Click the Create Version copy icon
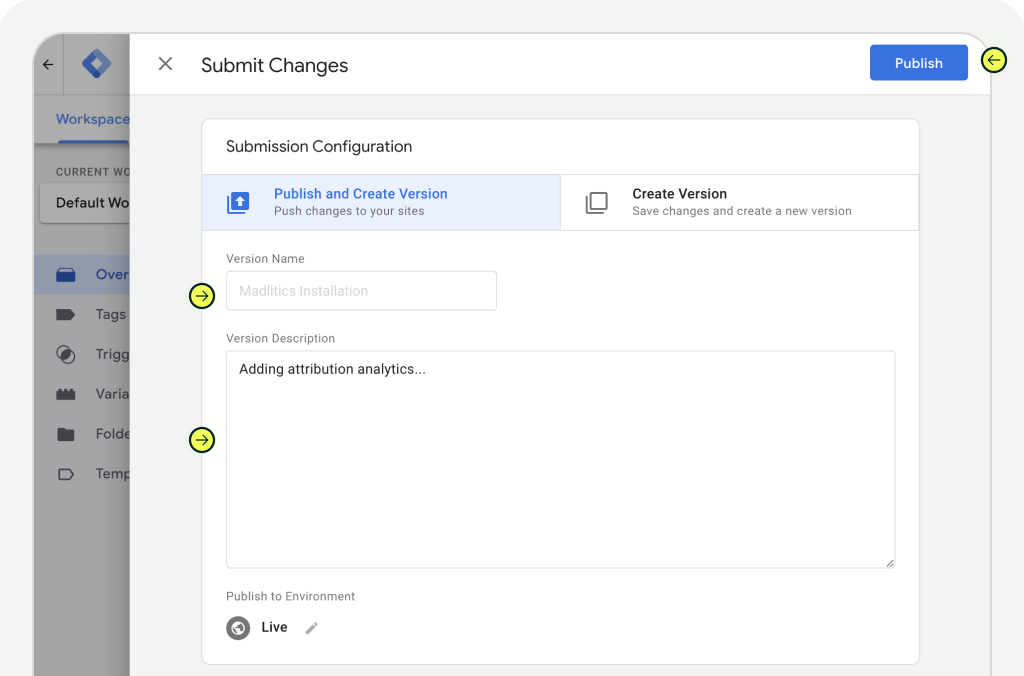The width and height of the screenshot is (1024, 676). tap(596, 202)
